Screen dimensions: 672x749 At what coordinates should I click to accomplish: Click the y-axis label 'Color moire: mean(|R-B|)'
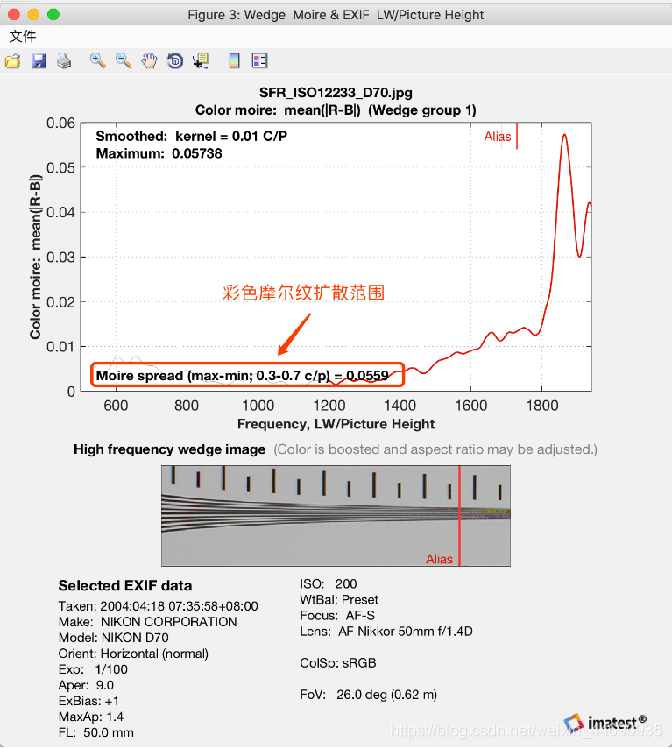pos(35,257)
